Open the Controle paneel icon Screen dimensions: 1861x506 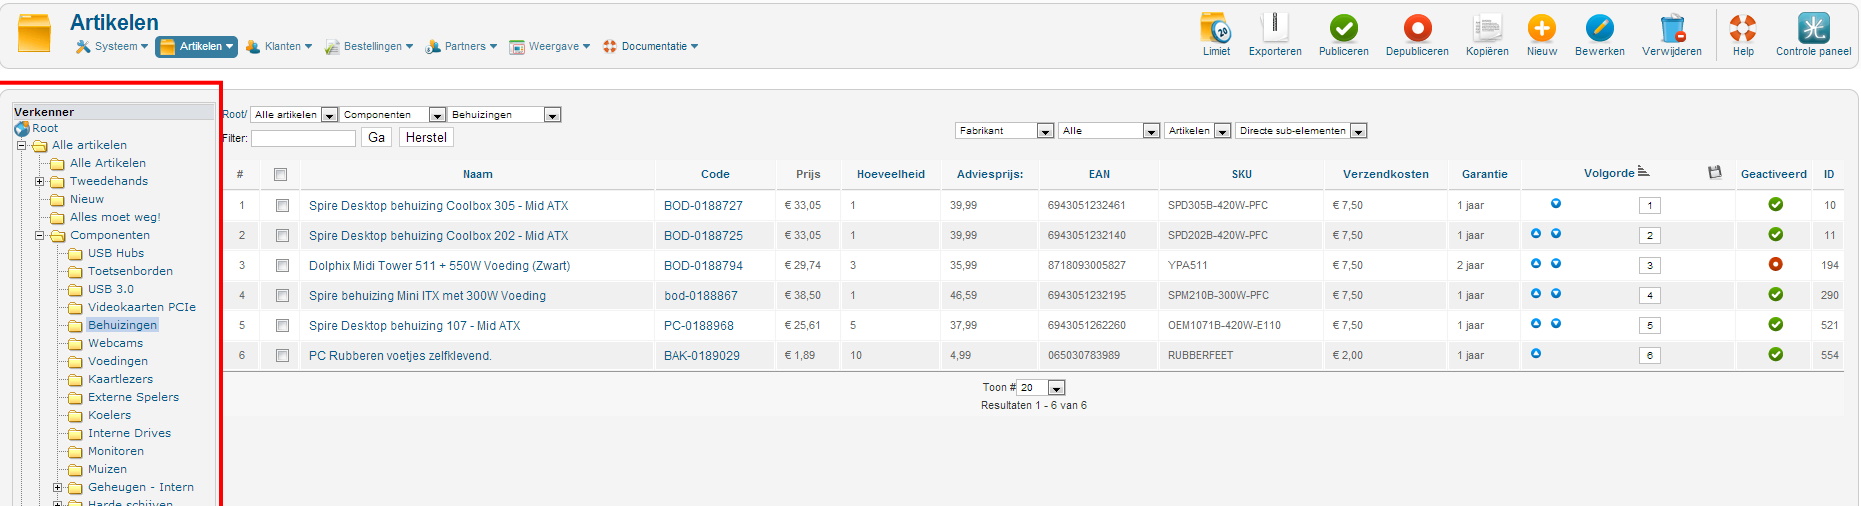click(1813, 29)
